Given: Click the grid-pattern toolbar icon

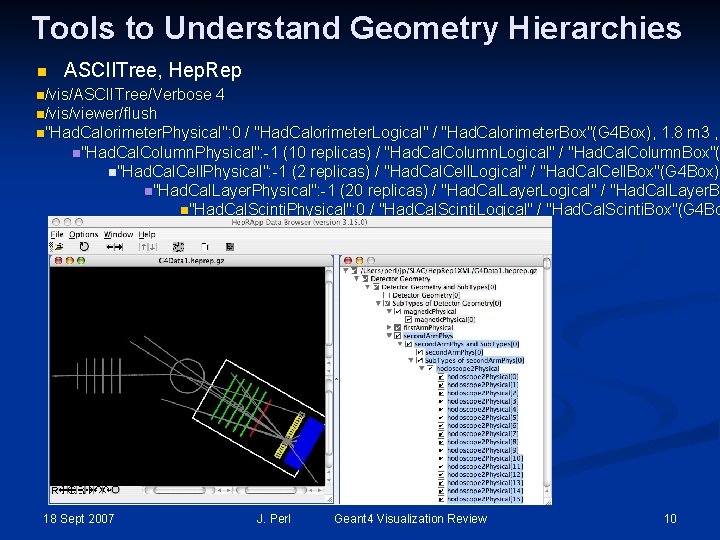Looking at the screenshot, I should [178, 247].
